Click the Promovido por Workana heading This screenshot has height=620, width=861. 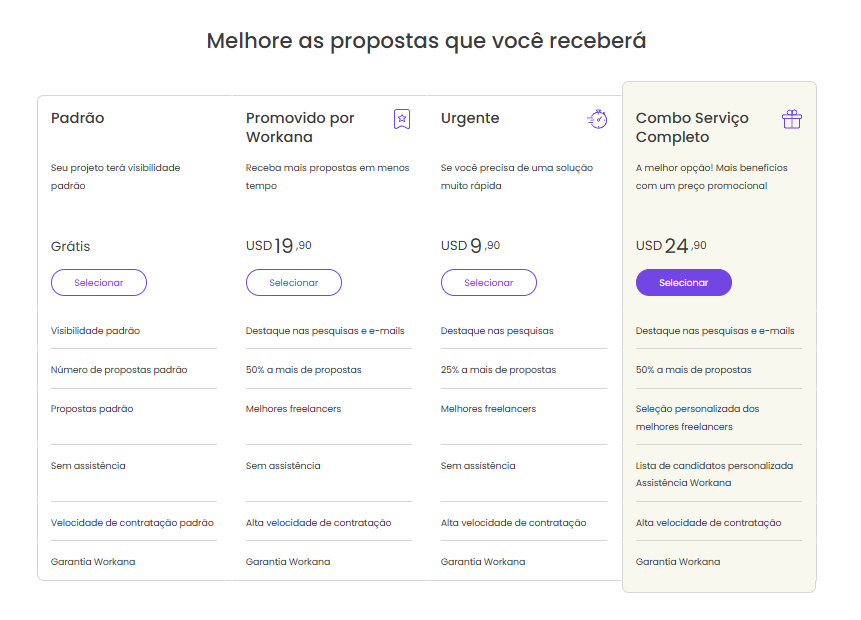point(300,127)
